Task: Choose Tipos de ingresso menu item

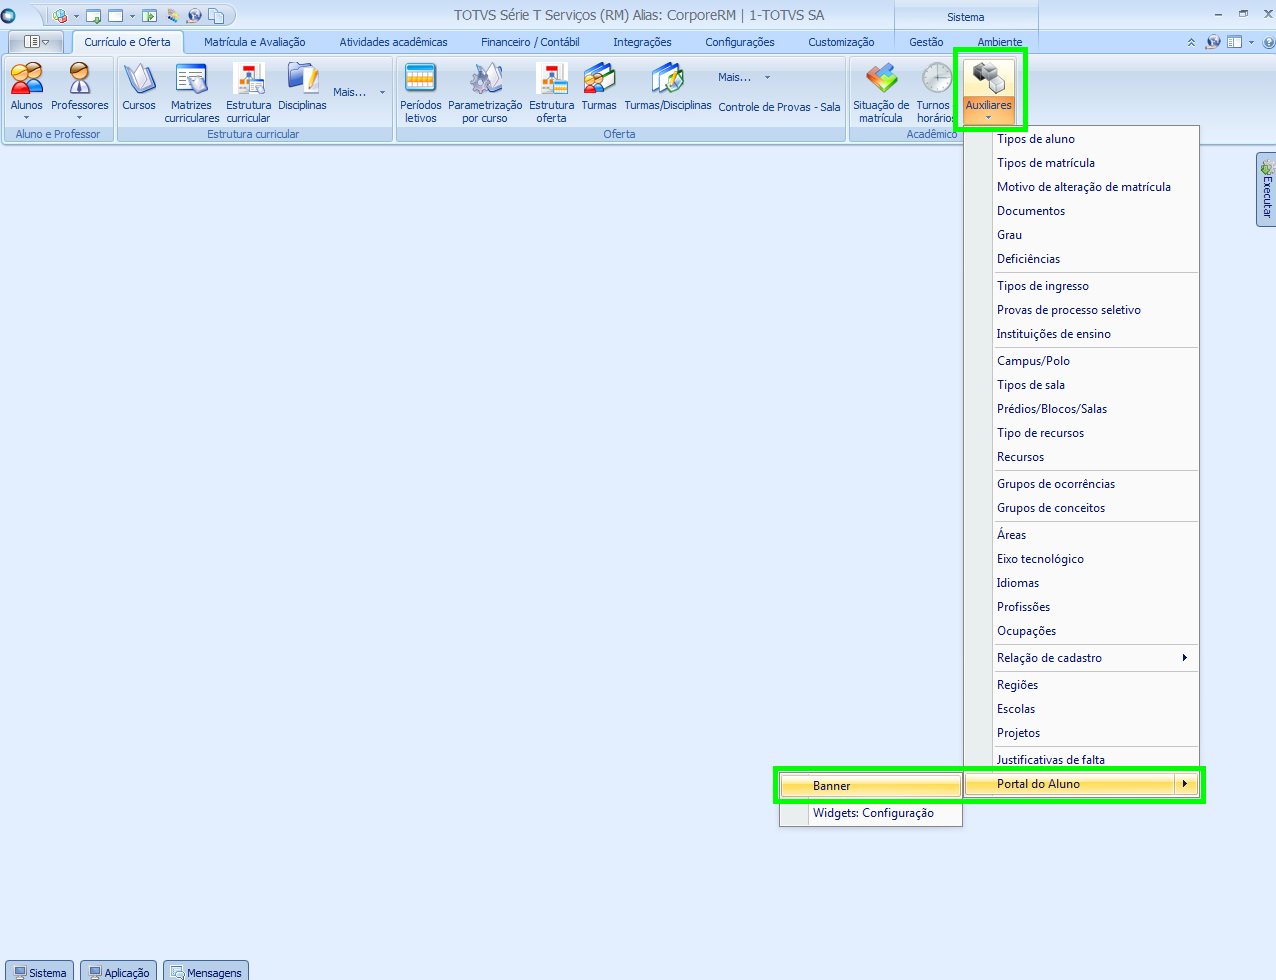Action: point(1081,286)
